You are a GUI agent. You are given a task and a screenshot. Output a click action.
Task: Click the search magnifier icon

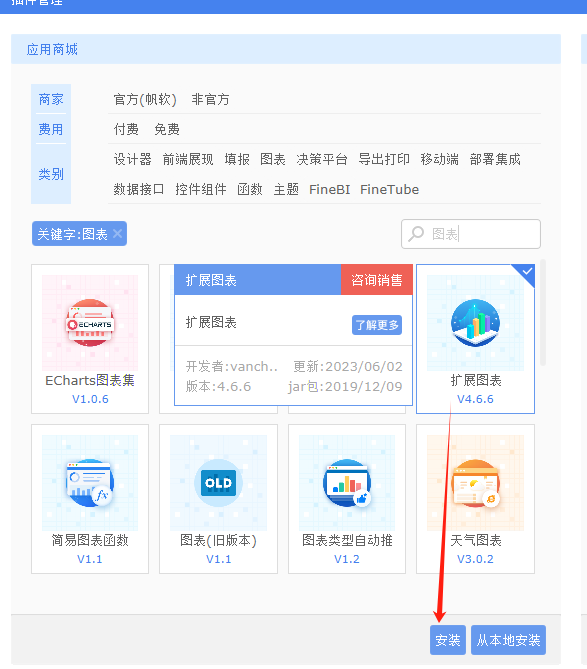[416, 234]
